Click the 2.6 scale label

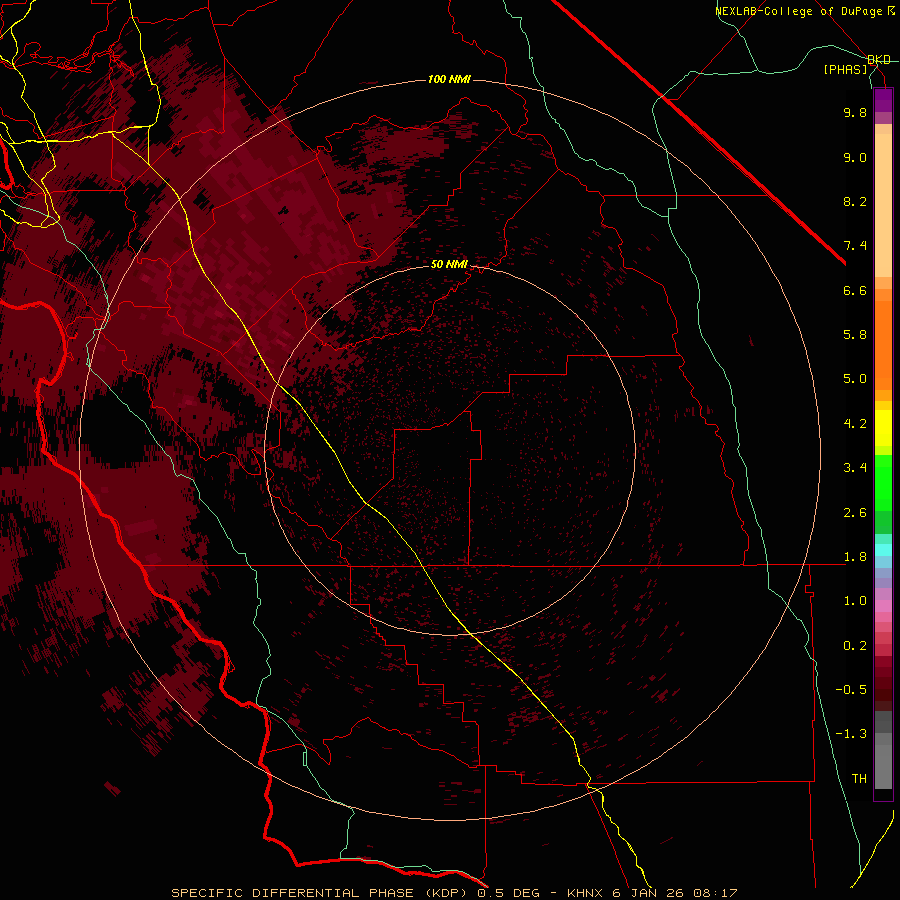[x=855, y=513]
